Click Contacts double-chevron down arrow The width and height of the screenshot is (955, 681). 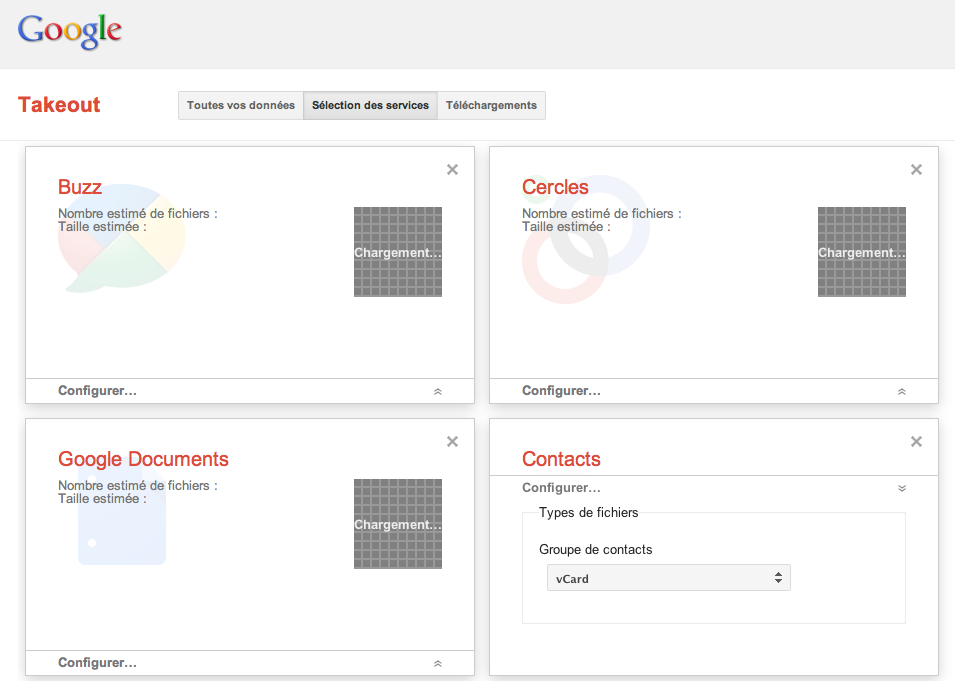tap(902, 489)
